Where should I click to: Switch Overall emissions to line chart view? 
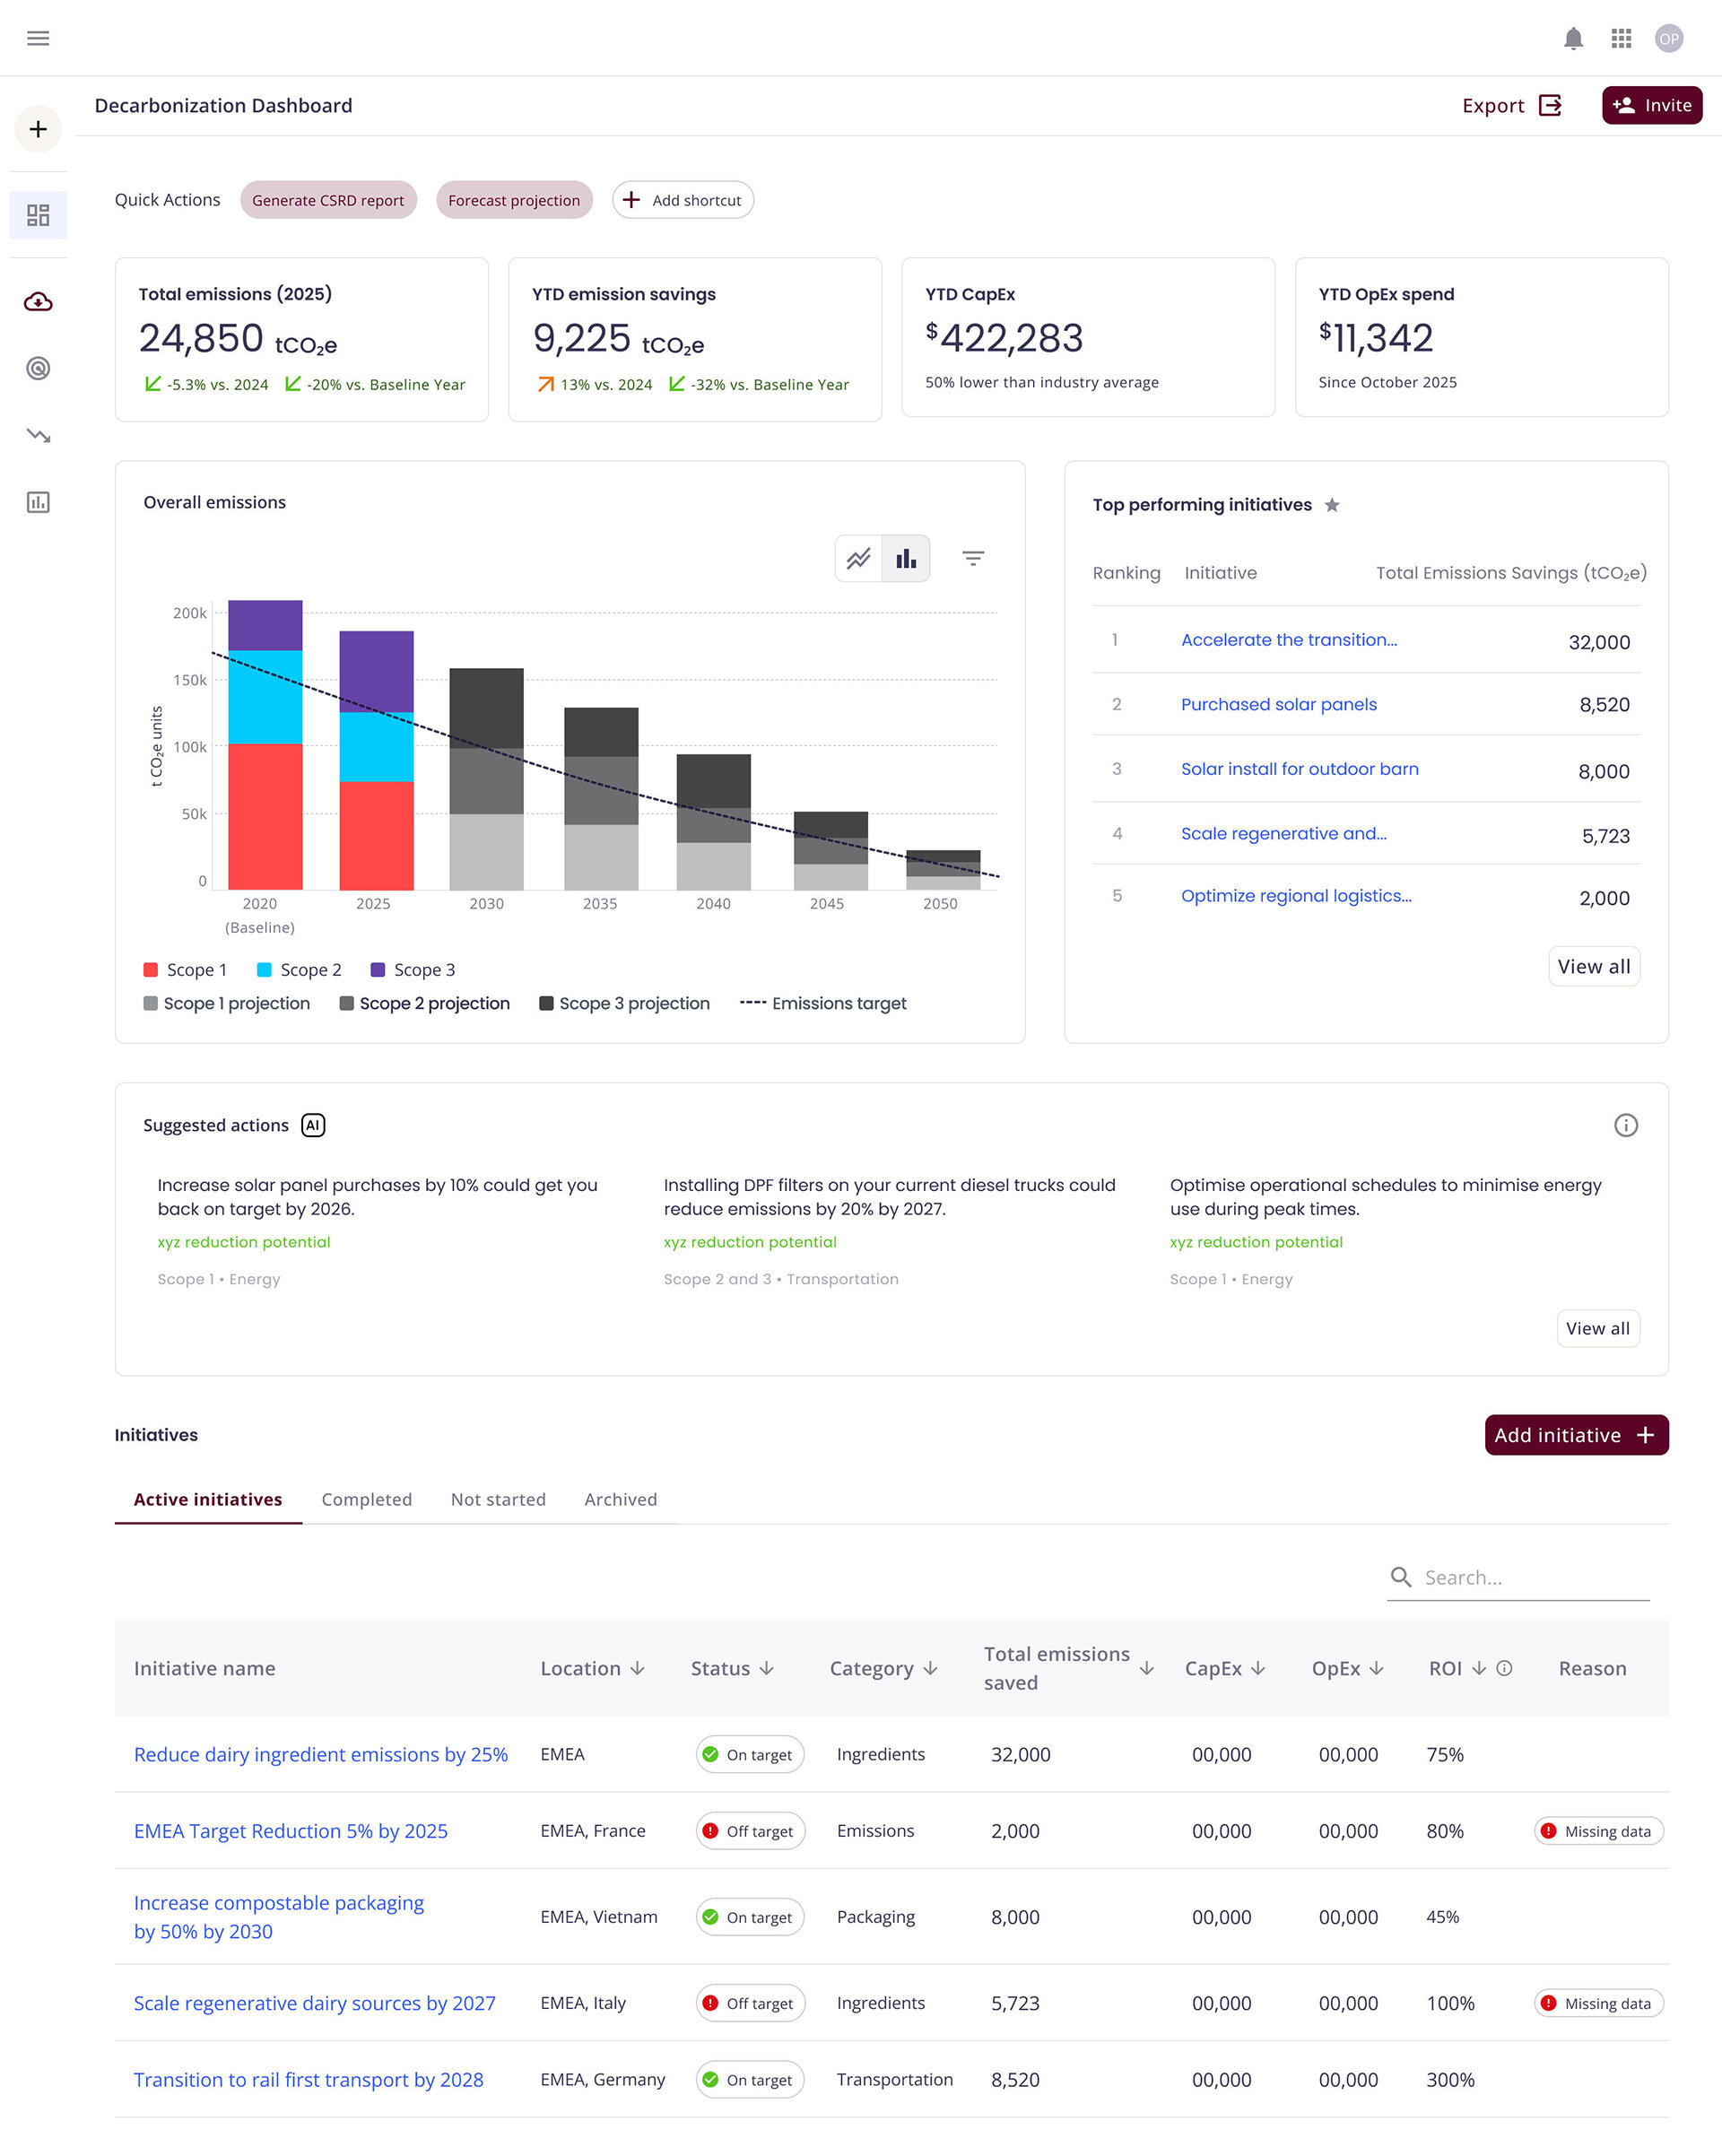[860, 559]
